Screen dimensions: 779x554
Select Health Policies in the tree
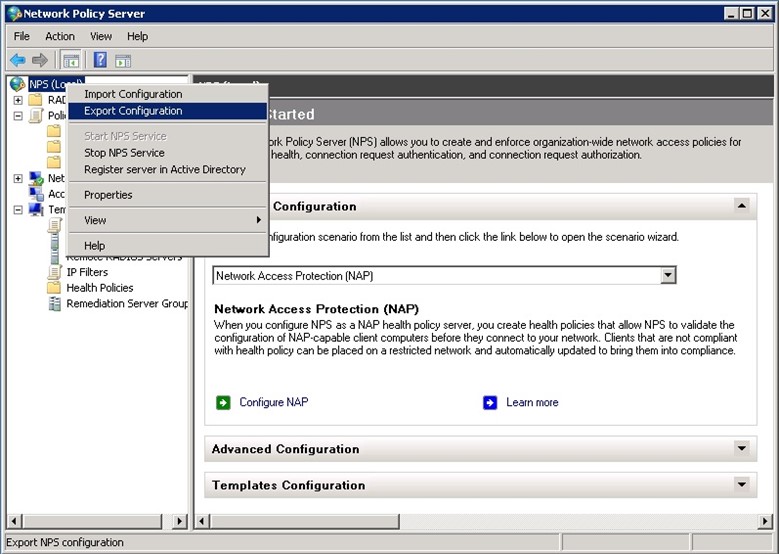point(100,288)
